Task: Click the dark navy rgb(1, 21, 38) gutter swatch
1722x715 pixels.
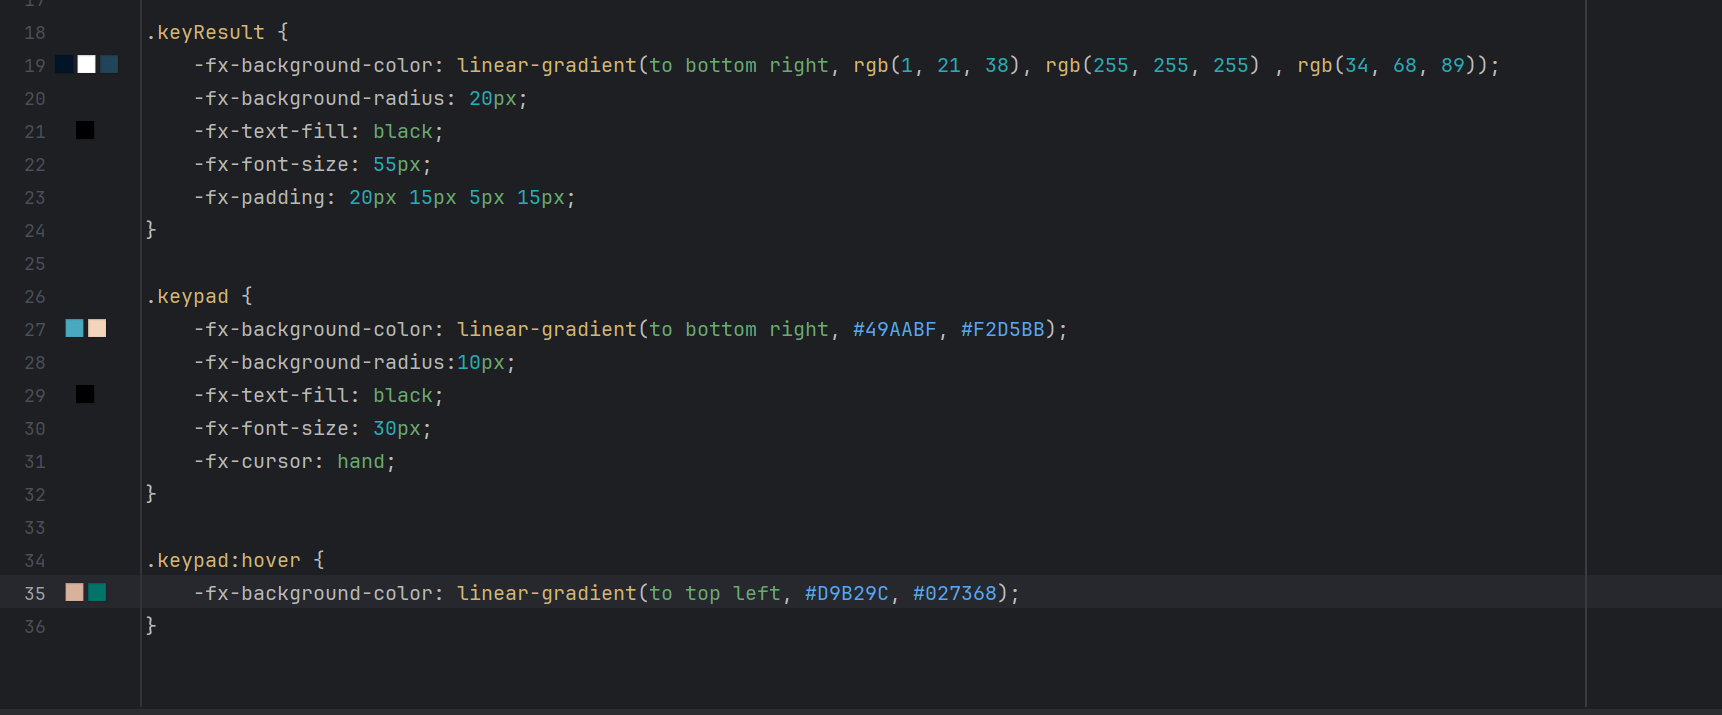Action: [x=64, y=65]
